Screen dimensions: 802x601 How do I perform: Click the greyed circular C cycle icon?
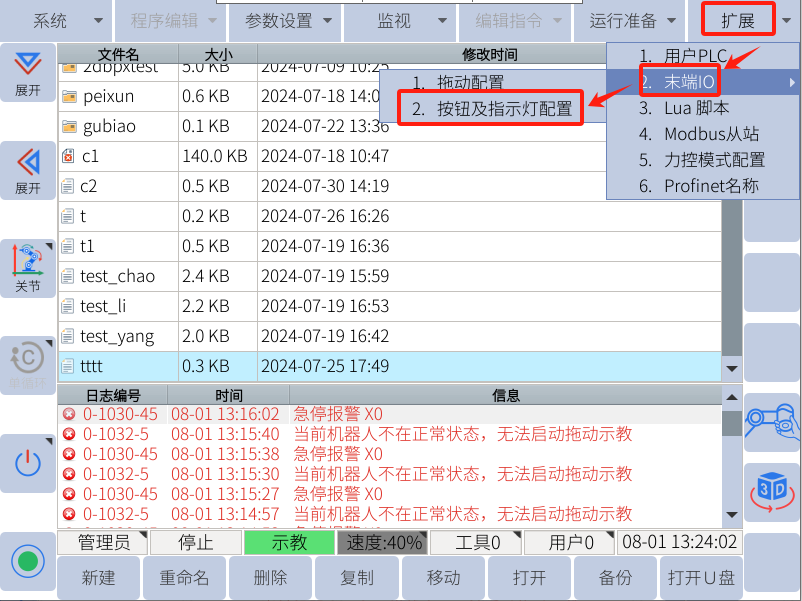pos(27,364)
